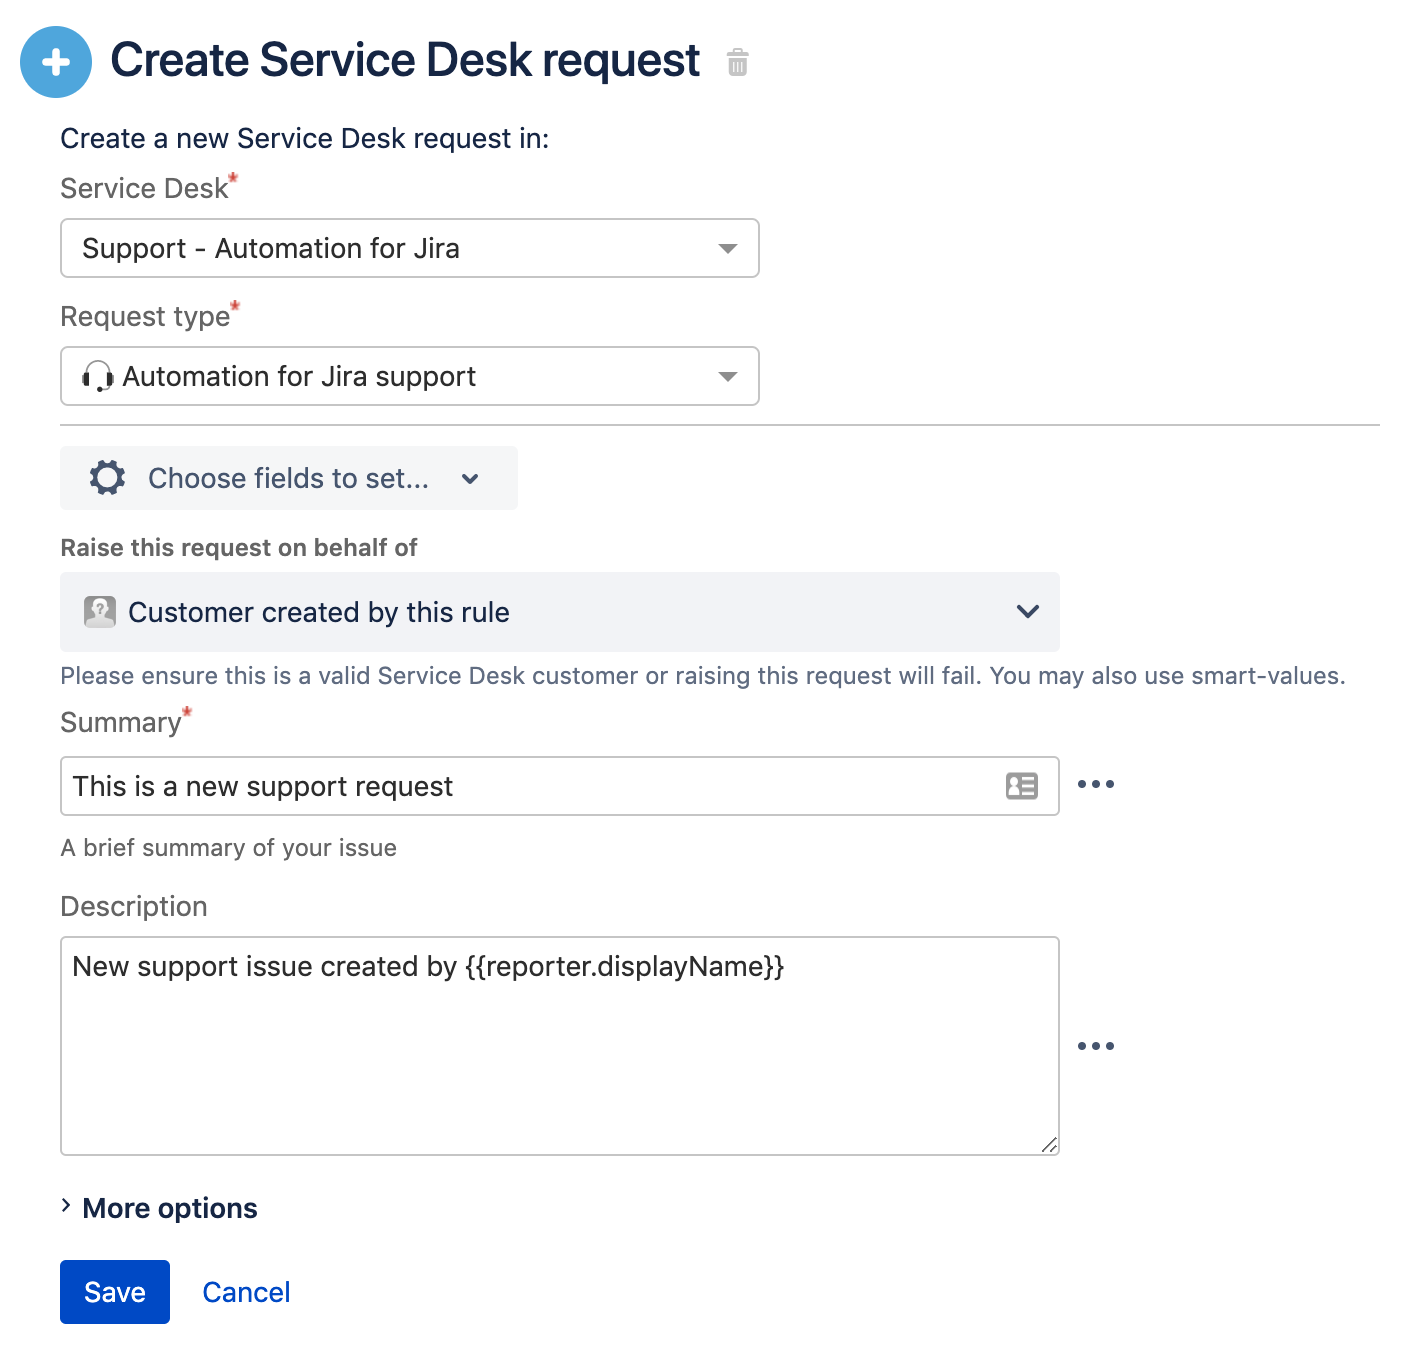This screenshot has height=1358, width=1414.
Task: Click the blue plus icon in the header
Action: point(56,62)
